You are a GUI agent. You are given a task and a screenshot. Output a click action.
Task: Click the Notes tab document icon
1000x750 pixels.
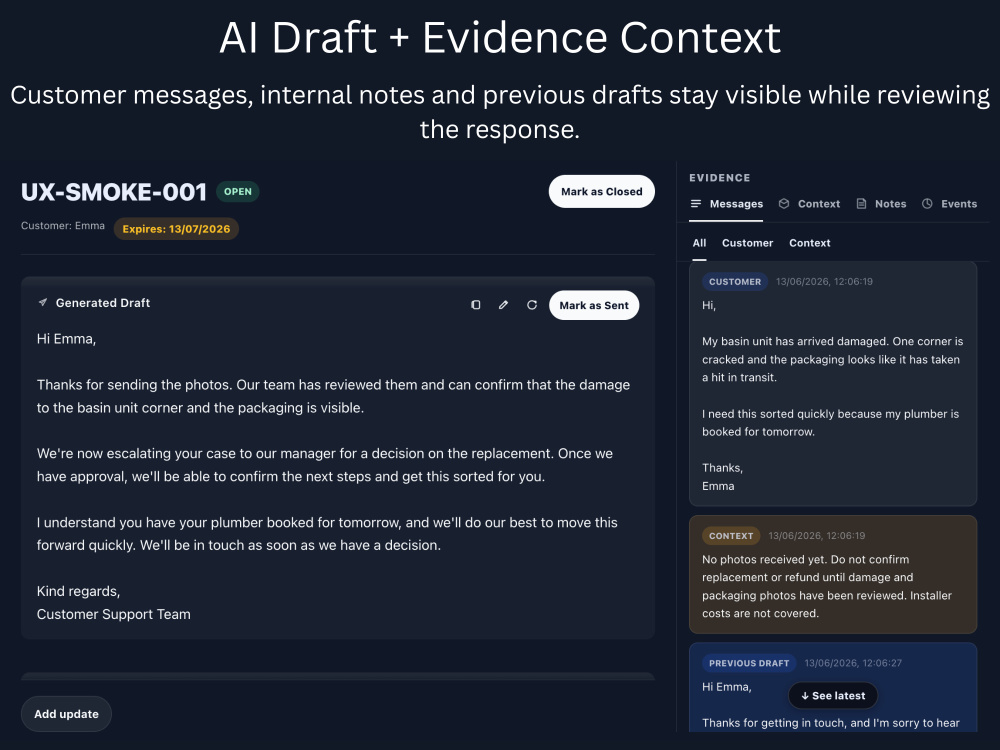861,203
